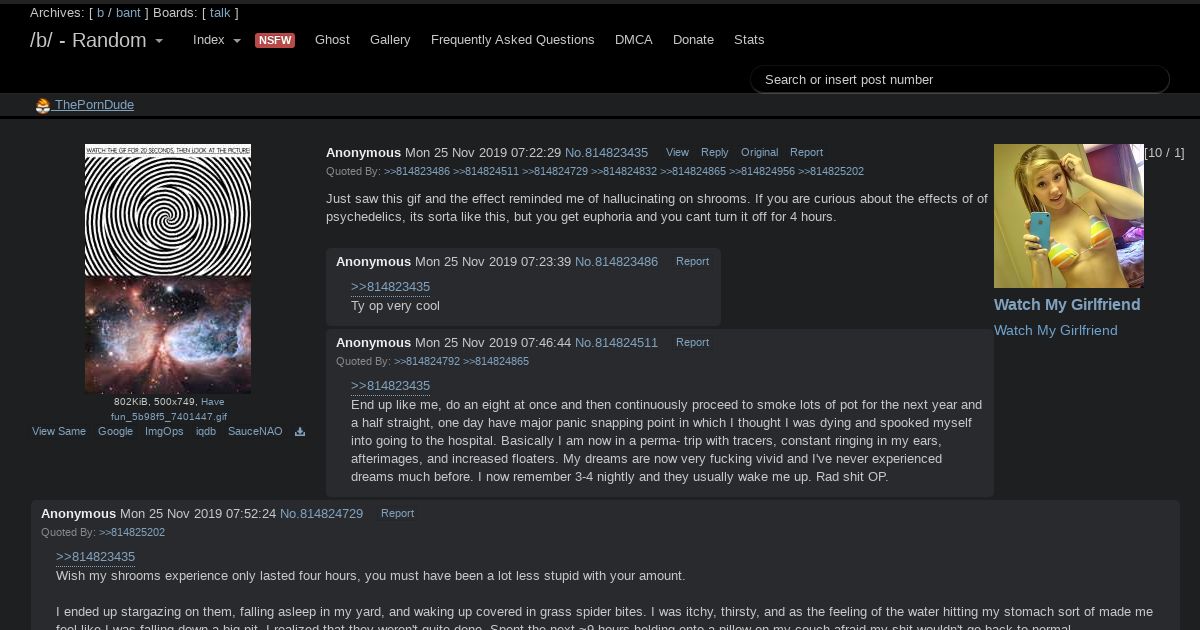This screenshot has width=1200, height=630.
Task: Click the [10 / 1] thread counter
Action: [1165, 153]
